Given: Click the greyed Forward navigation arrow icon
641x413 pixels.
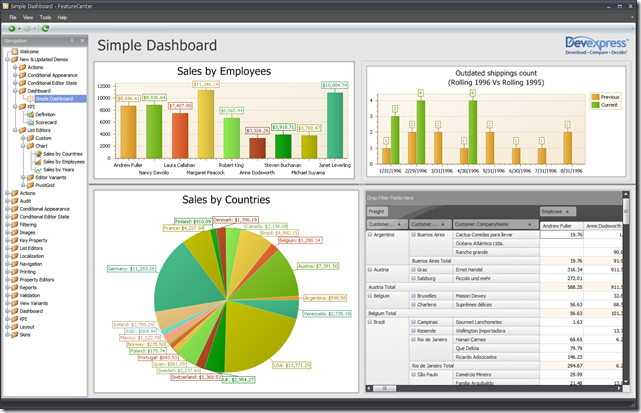Looking at the screenshot, I should tap(27, 29).
